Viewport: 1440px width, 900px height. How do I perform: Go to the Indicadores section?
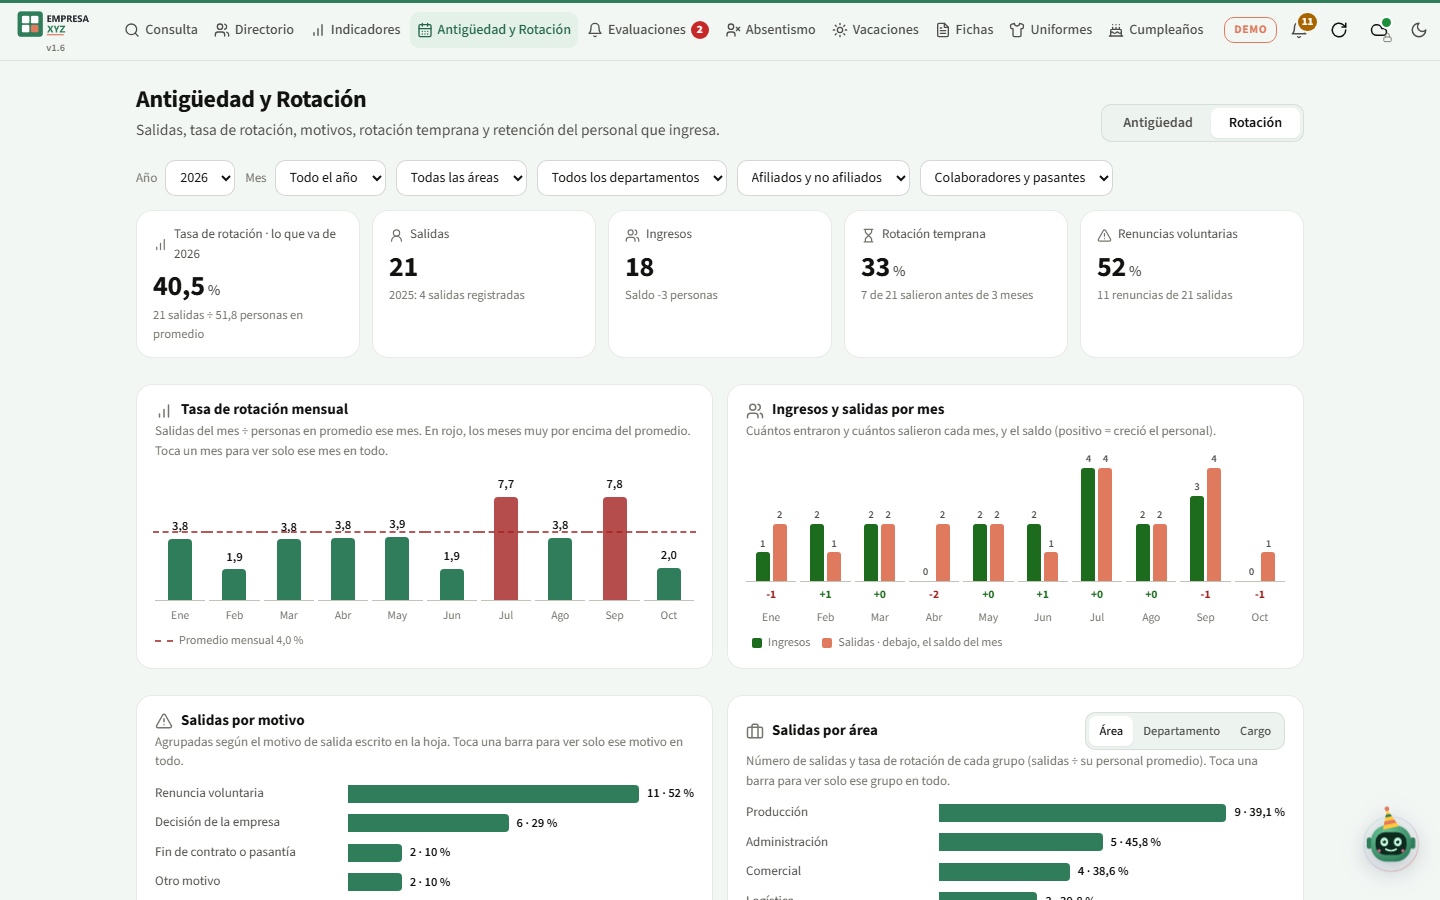355,30
